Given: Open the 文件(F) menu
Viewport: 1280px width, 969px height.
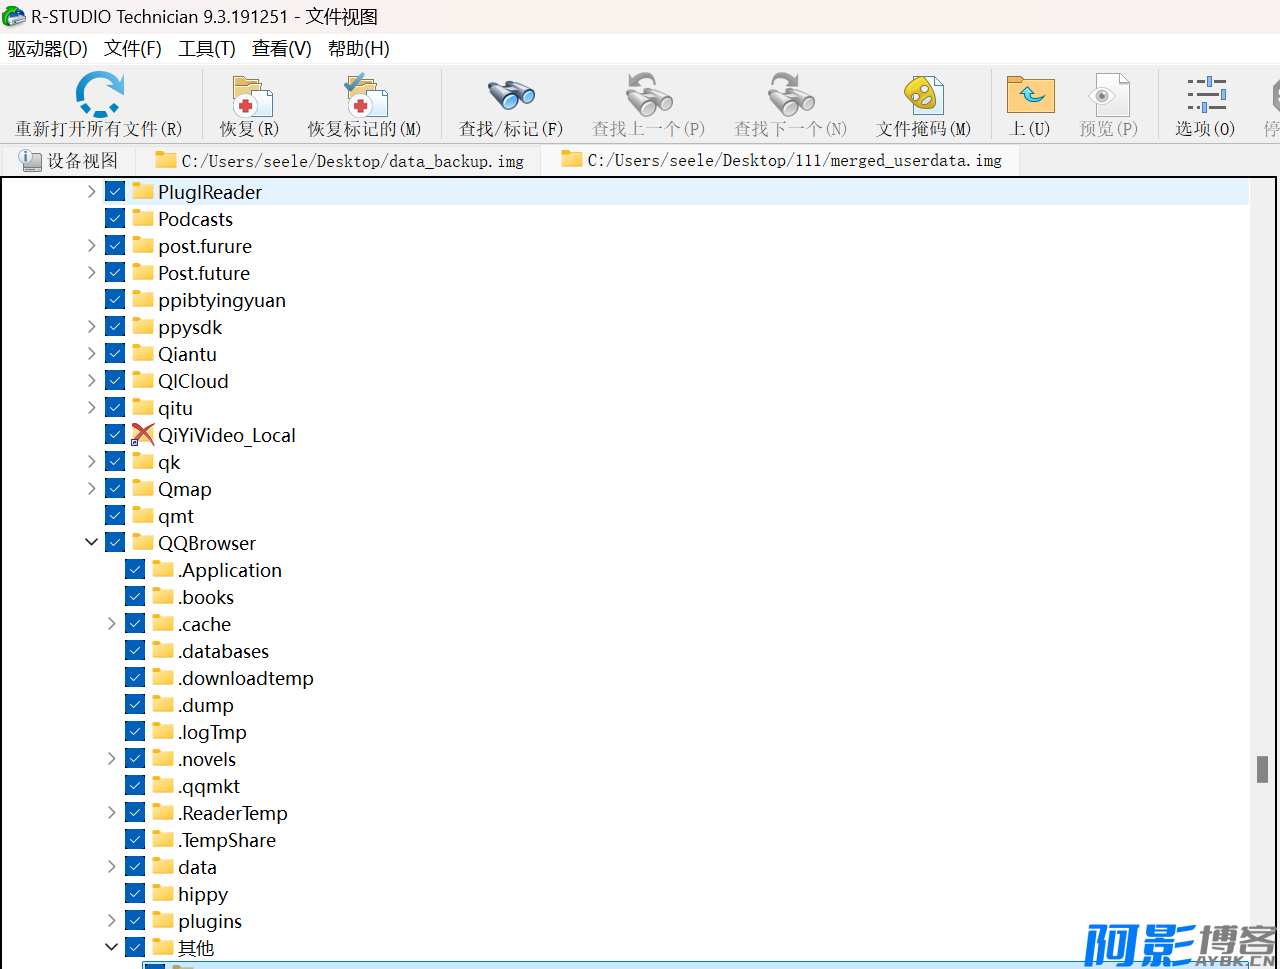Looking at the screenshot, I should pyautogui.click(x=133, y=48).
